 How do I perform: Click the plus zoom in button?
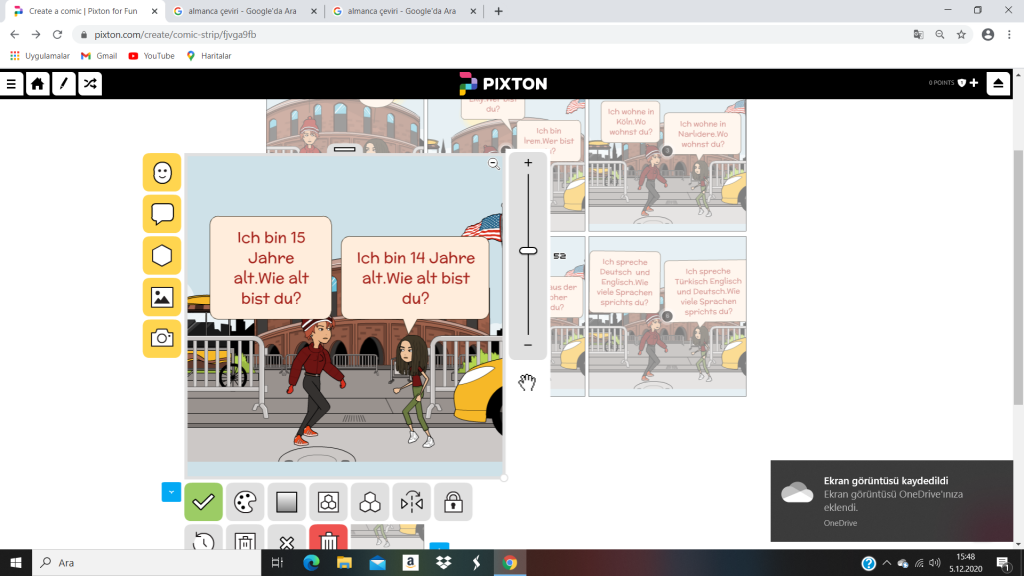click(528, 163)
